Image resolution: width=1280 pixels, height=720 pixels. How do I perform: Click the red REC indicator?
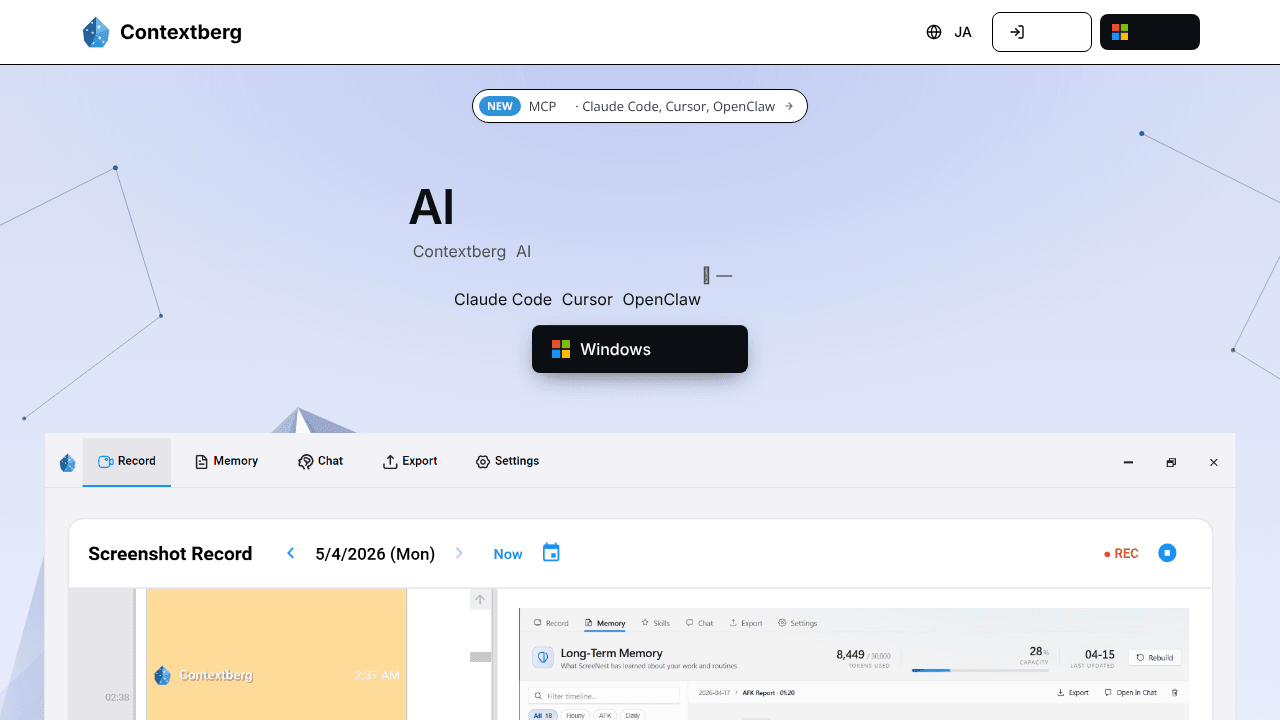click(1121, 554)
